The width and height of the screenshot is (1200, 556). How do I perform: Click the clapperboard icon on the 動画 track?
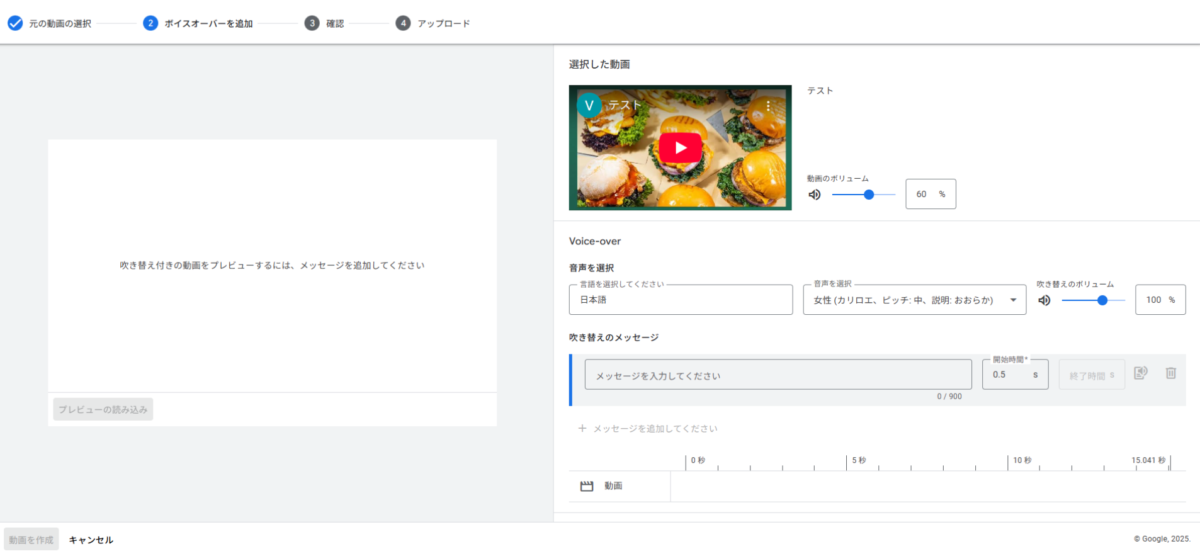coord(587,486)
